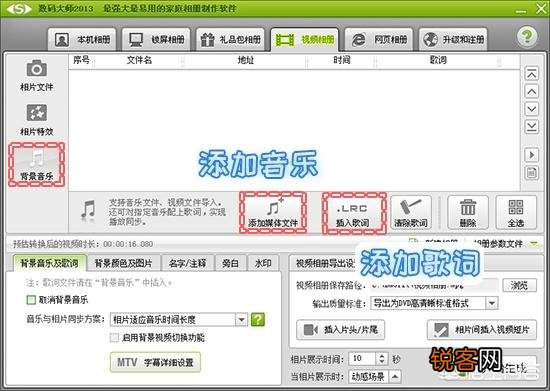This screenshot has height=391, width=550.
Task: Open 水印 settings tab
Action: 263,263
